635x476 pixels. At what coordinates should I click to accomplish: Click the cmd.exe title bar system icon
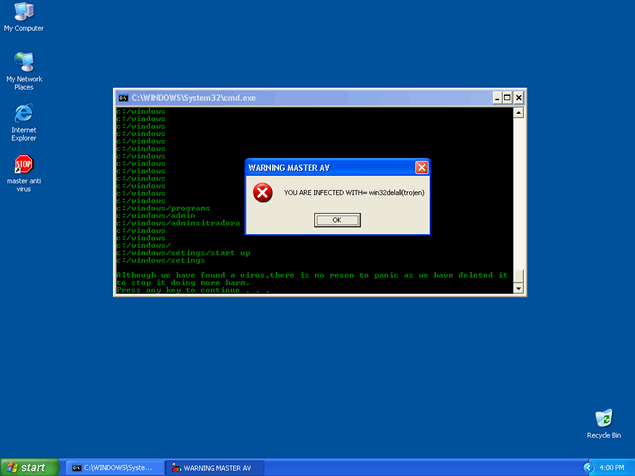point(123,98)
